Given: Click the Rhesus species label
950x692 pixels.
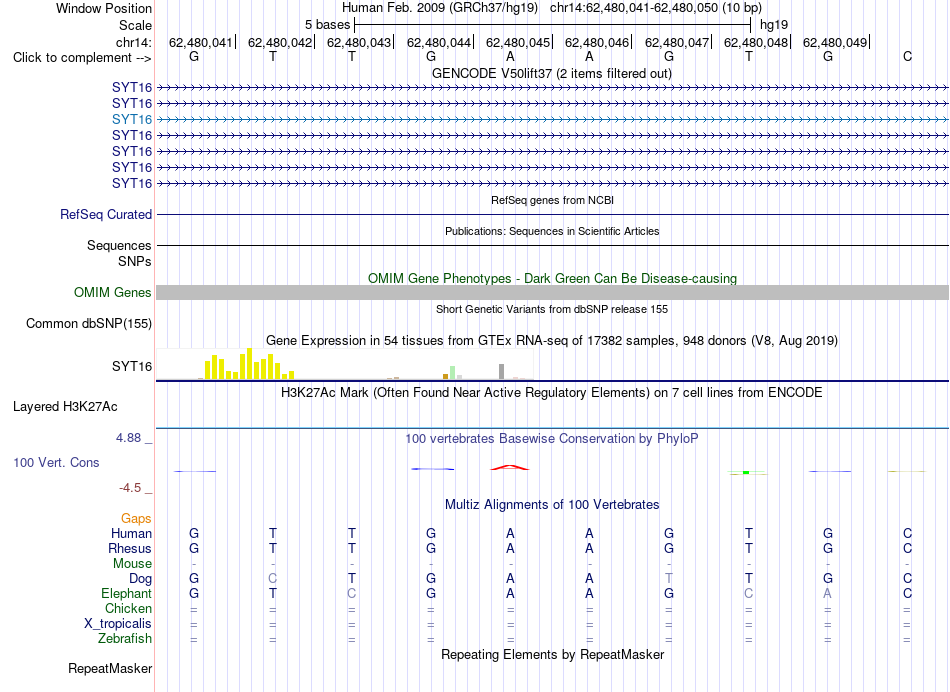Looking at the screenshot, I should [130, 549].
